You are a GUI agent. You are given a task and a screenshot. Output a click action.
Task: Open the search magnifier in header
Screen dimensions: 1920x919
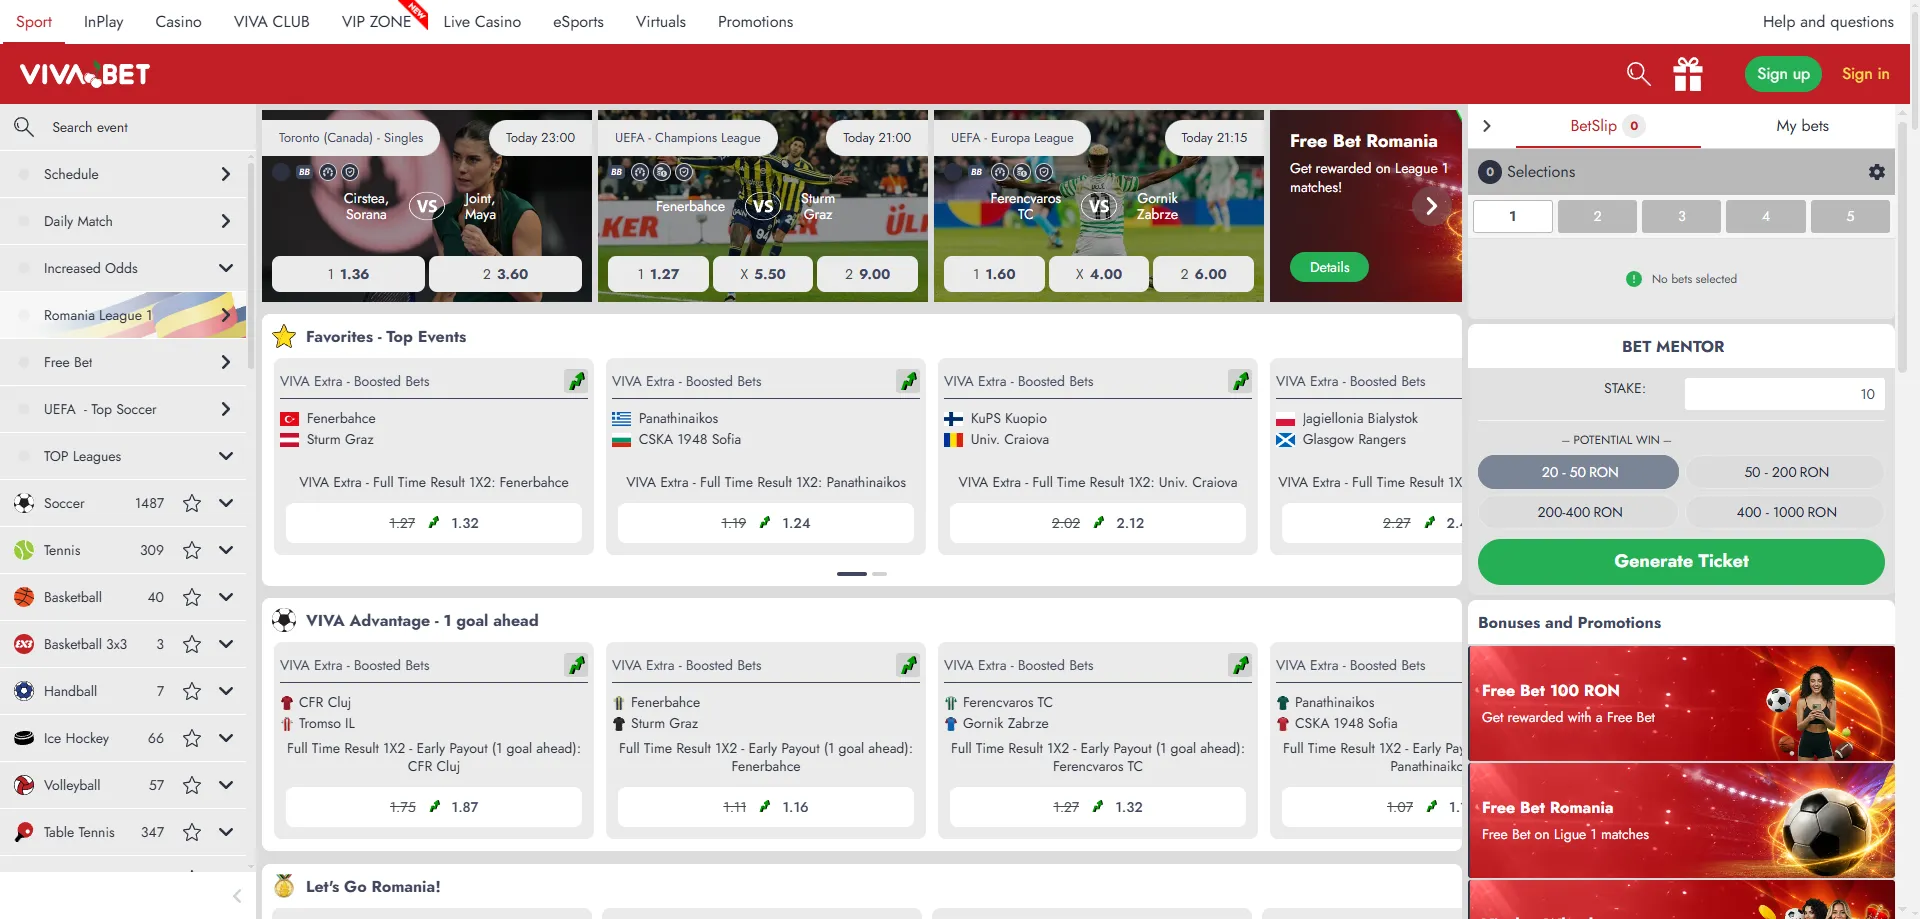pyautogui.click(x=1638, y=74)
